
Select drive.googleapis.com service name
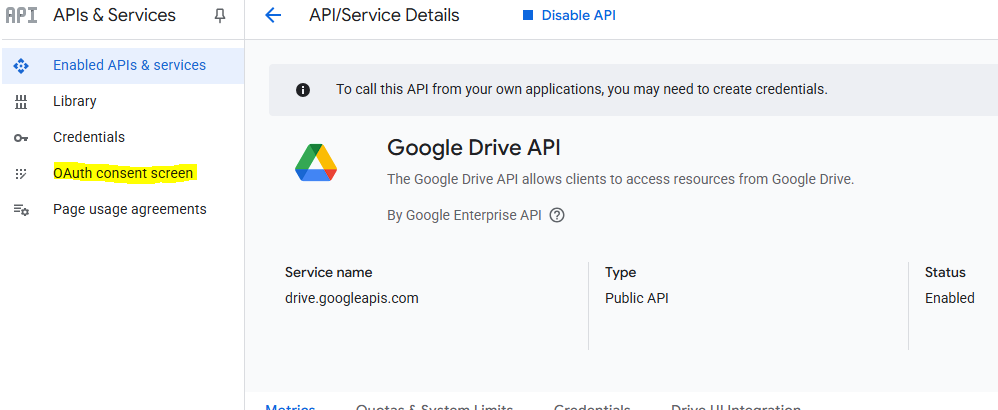pyautogui.click(x=352, y=298)
